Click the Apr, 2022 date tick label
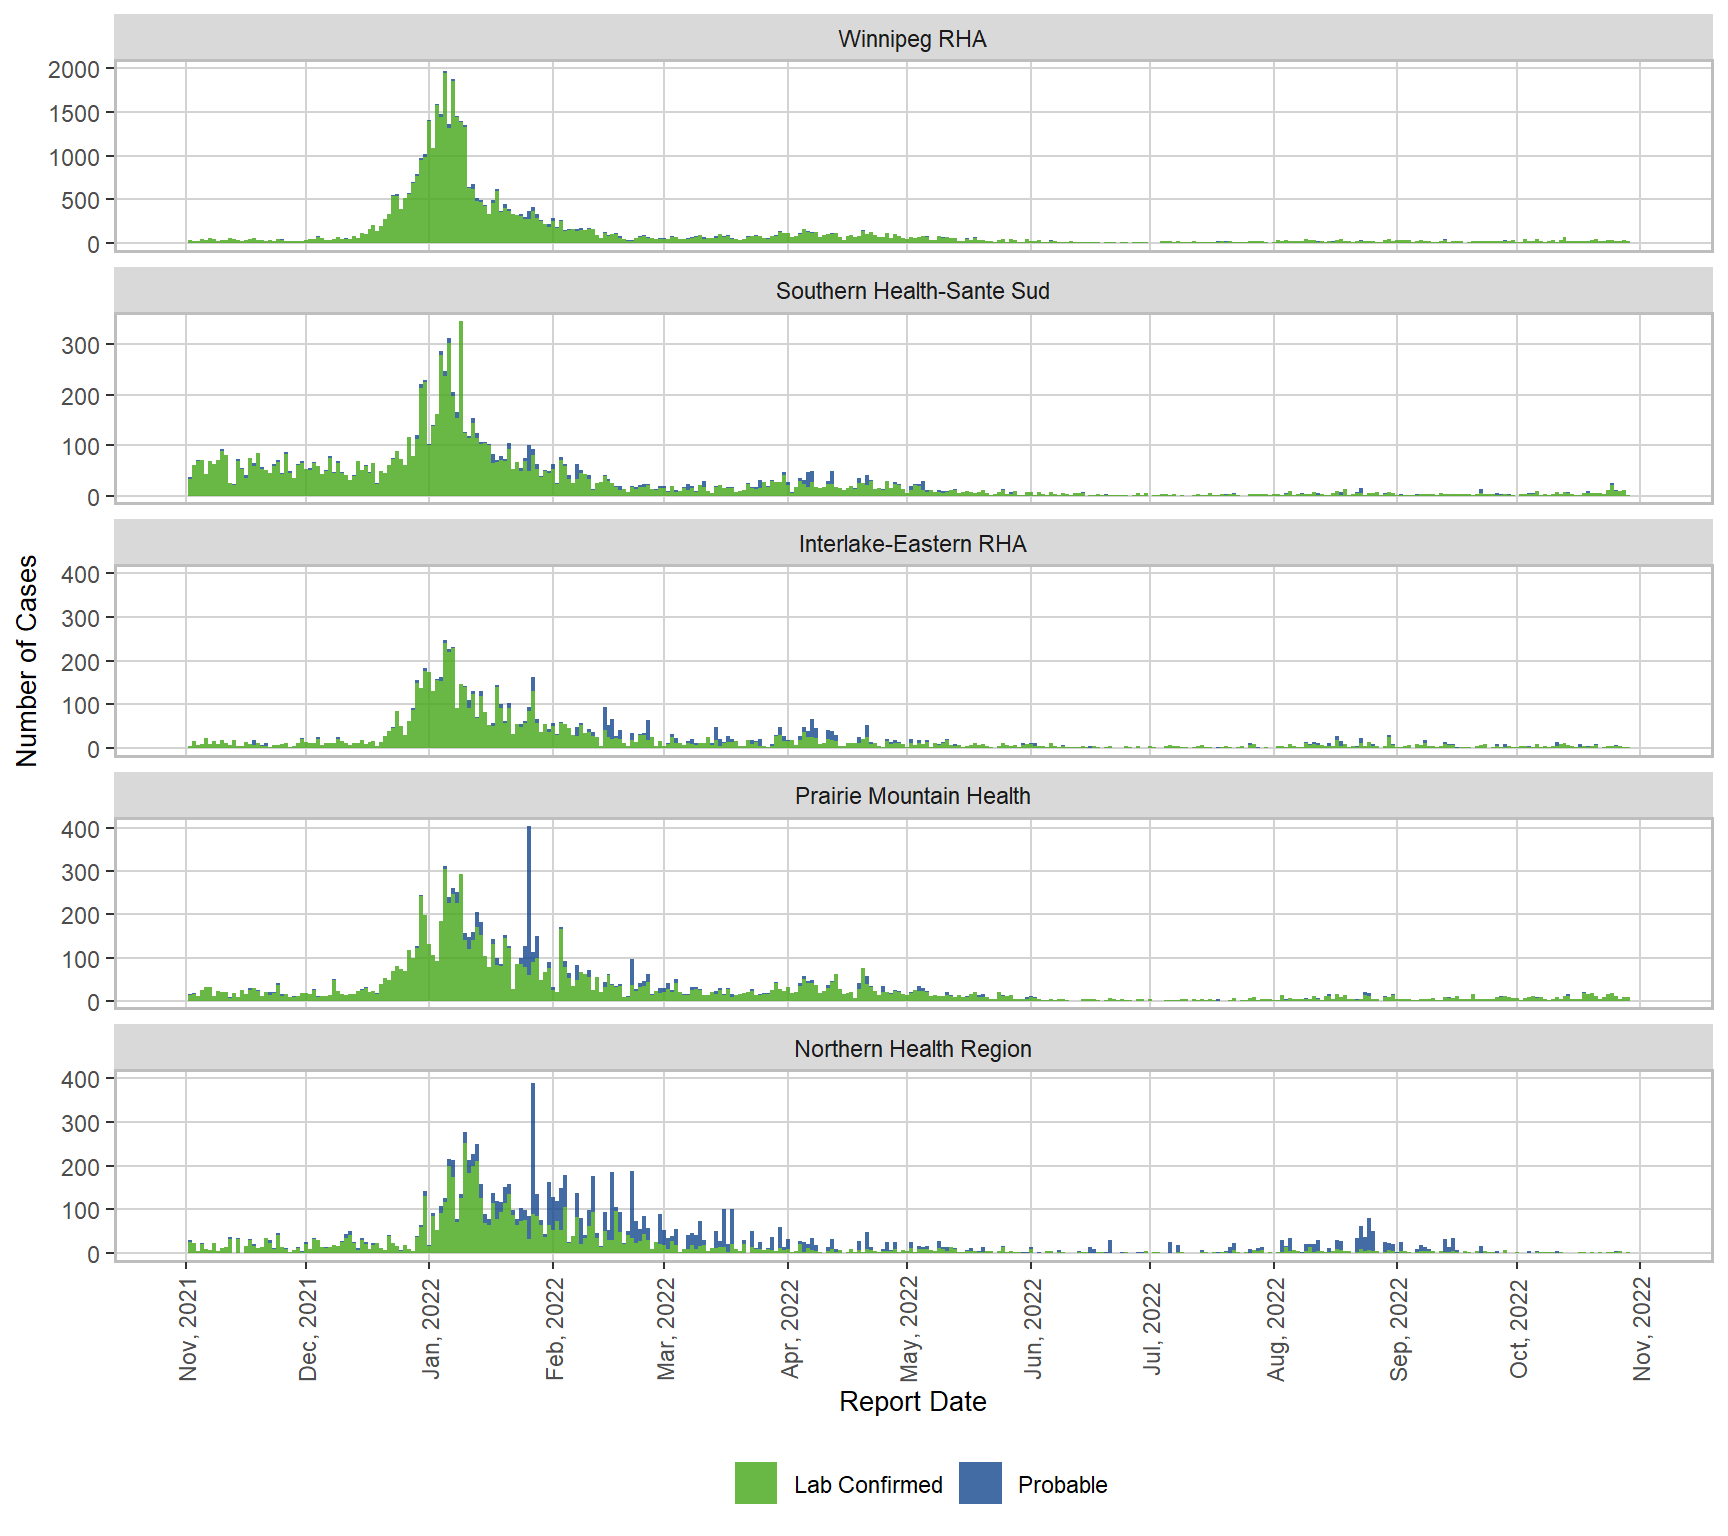 (x=790, y=1329)
